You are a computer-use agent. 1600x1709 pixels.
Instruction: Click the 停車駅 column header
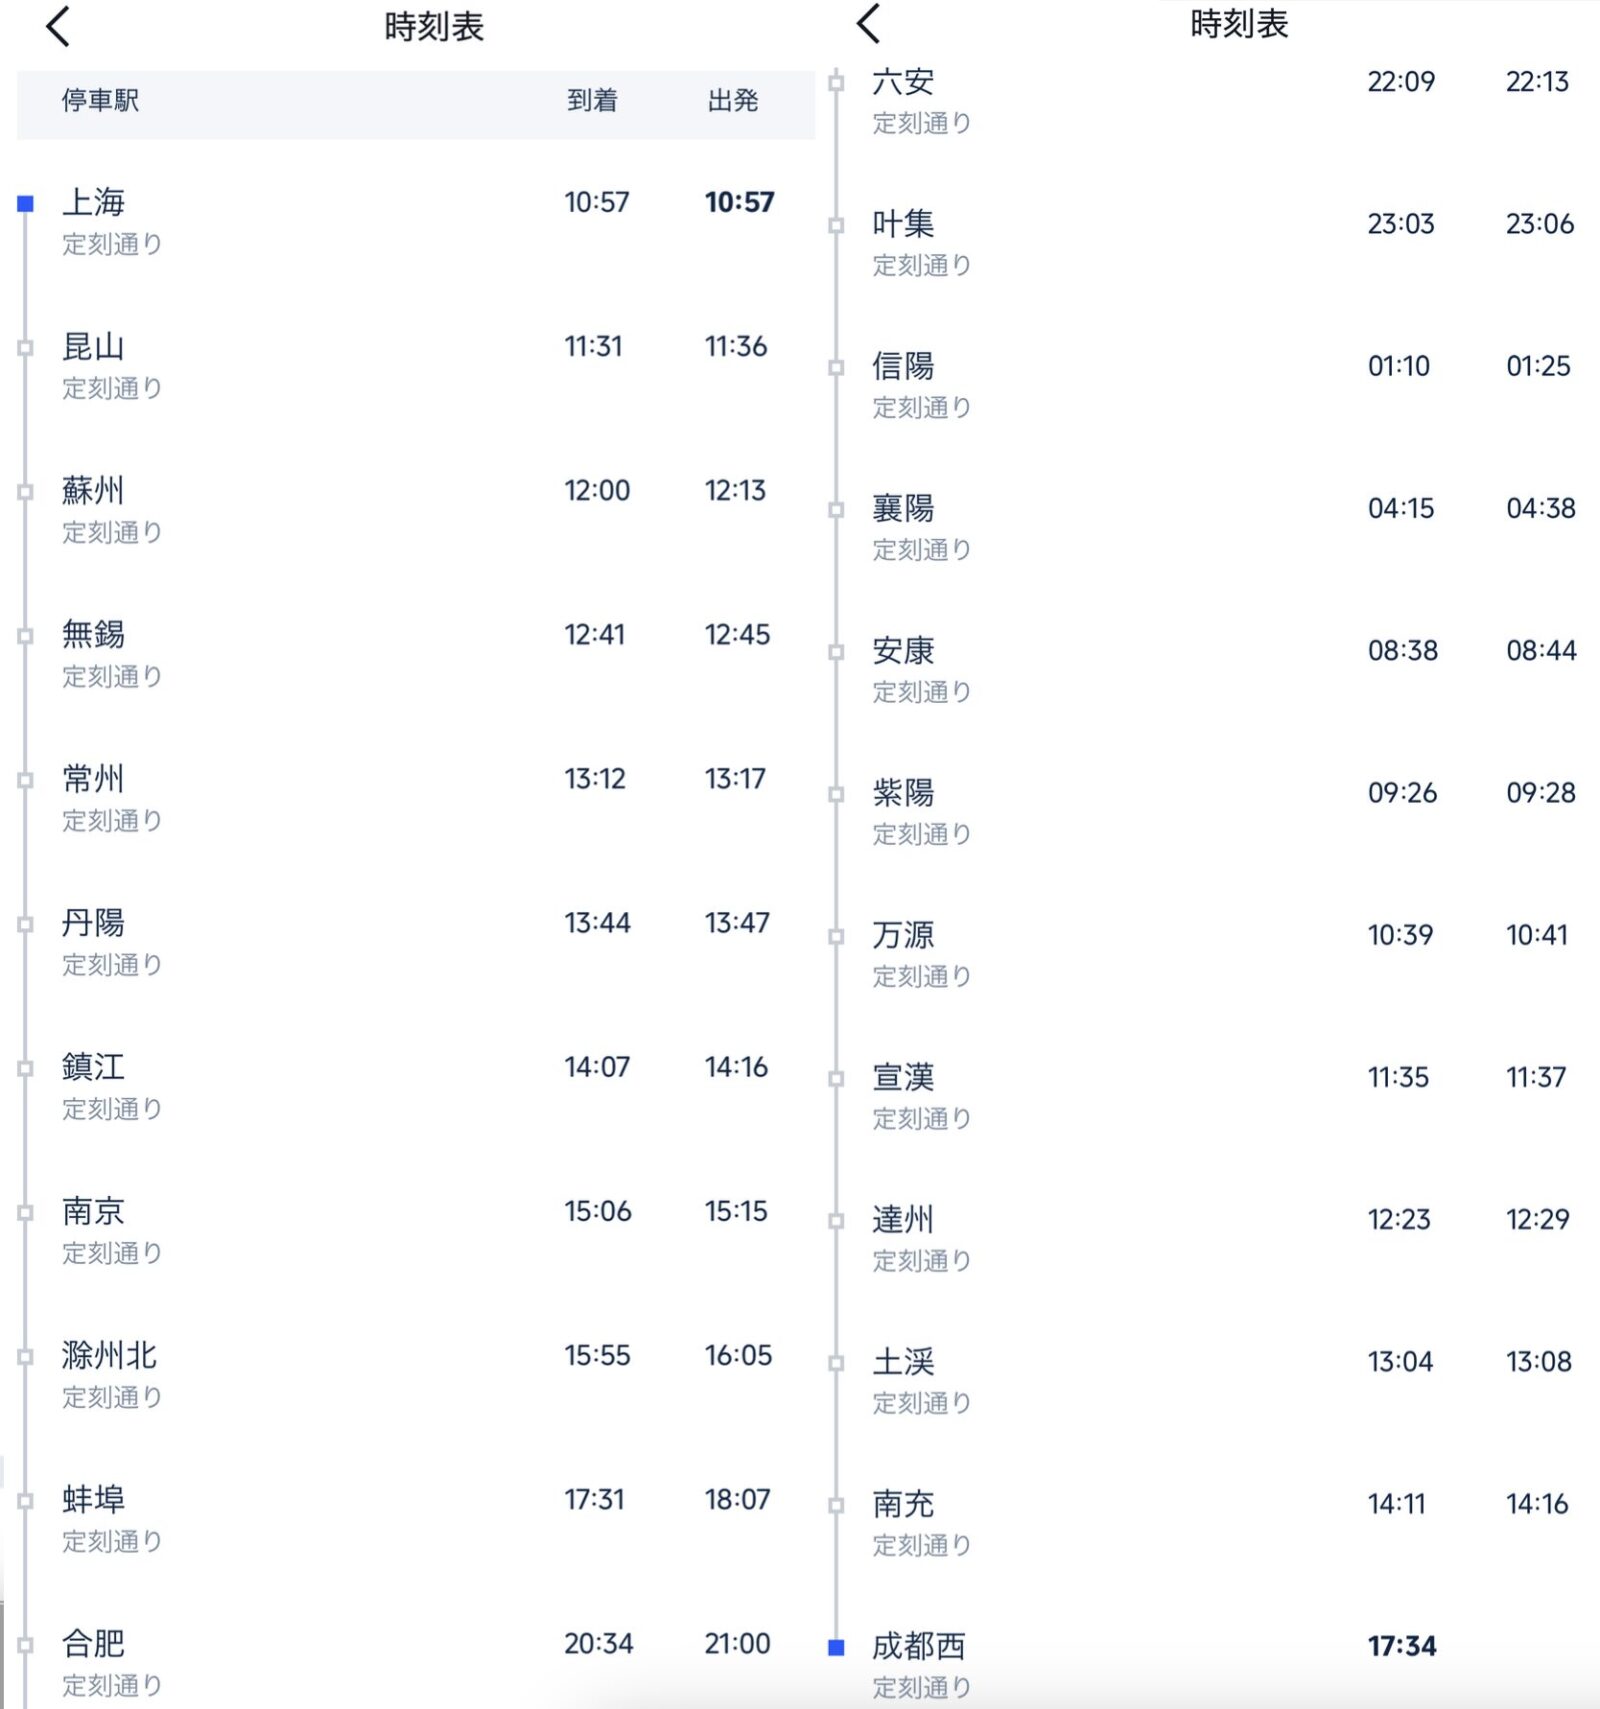pos(100,101)
